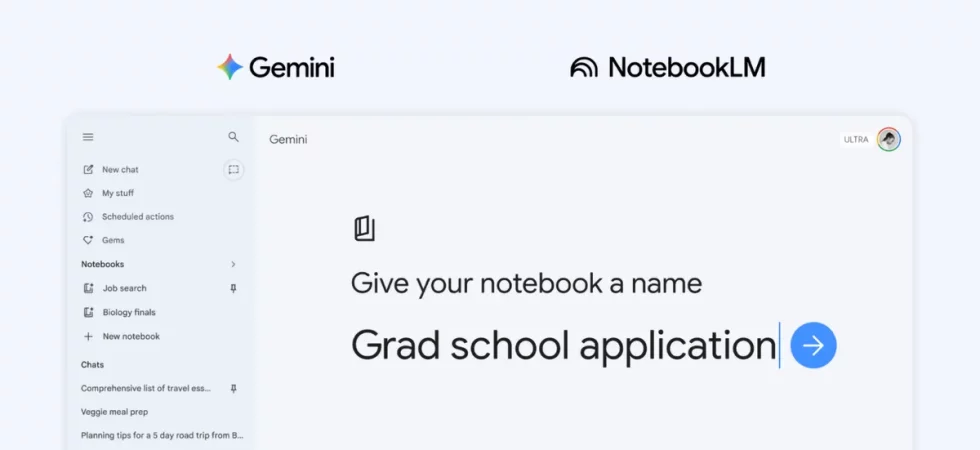Click the Gemini sparkle logo
Image resolution: width=980 pixels, height=450 pixels.
(230, 67)
